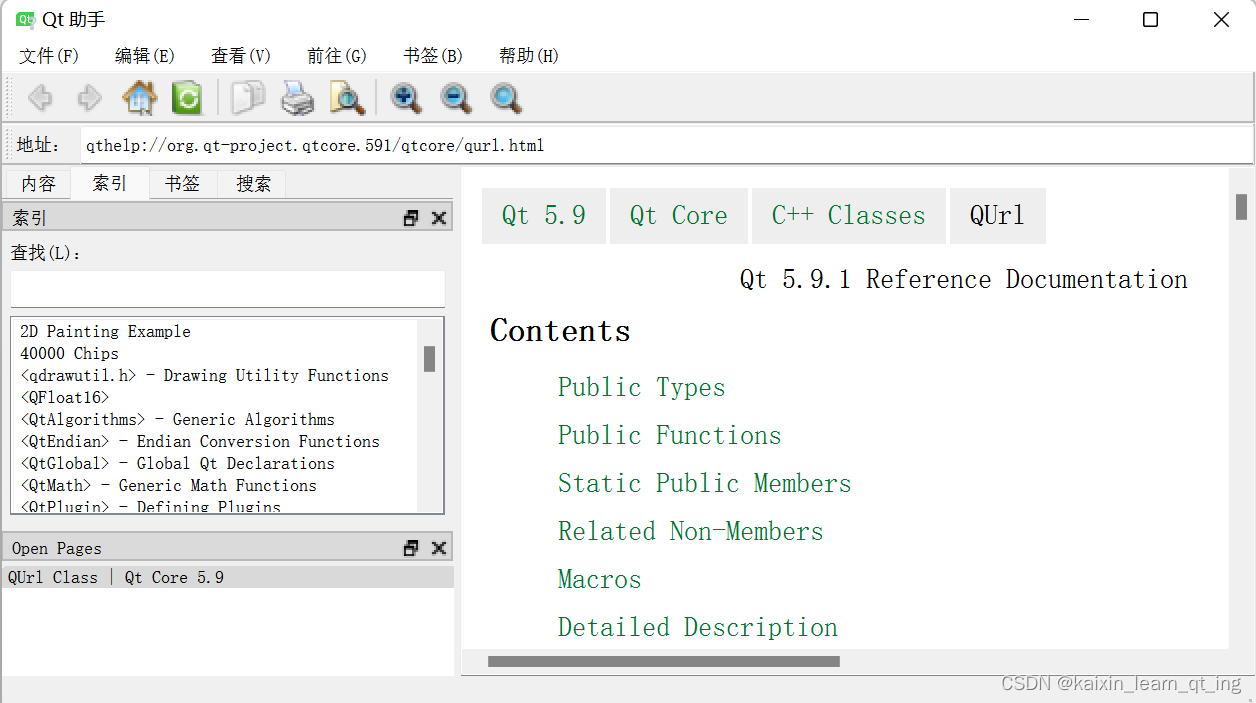Click the 地址 URL field
Screen dimensions: 1256x703
pos(666,145)
